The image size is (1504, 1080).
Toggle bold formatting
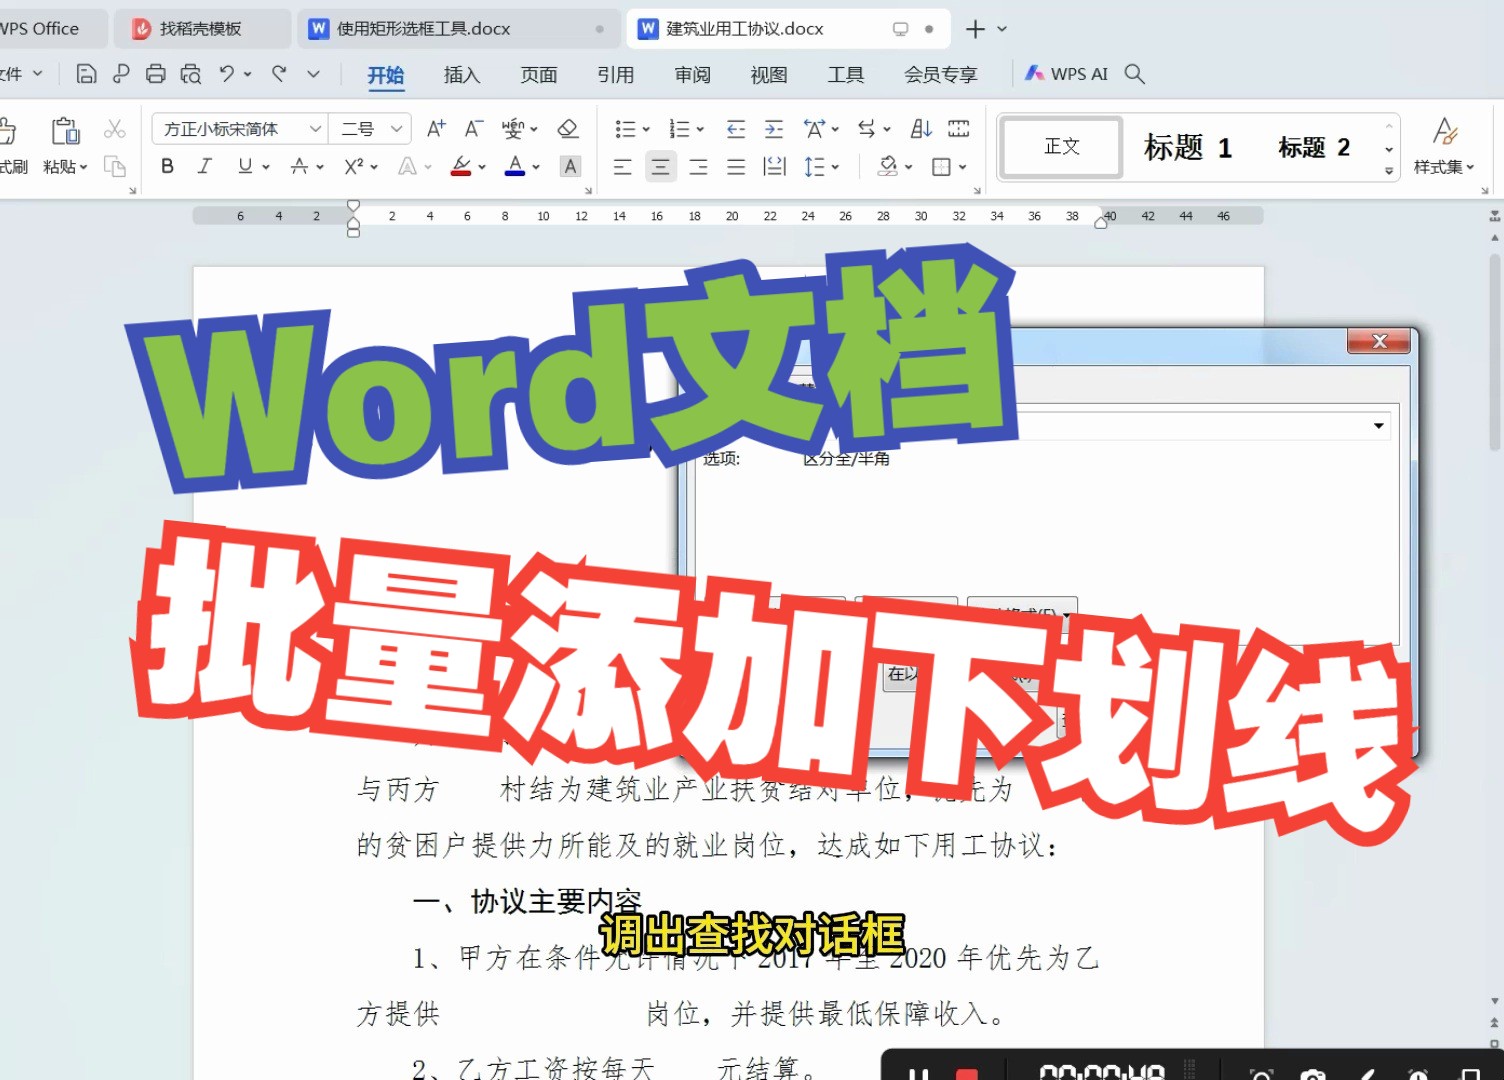click(167, 166)
